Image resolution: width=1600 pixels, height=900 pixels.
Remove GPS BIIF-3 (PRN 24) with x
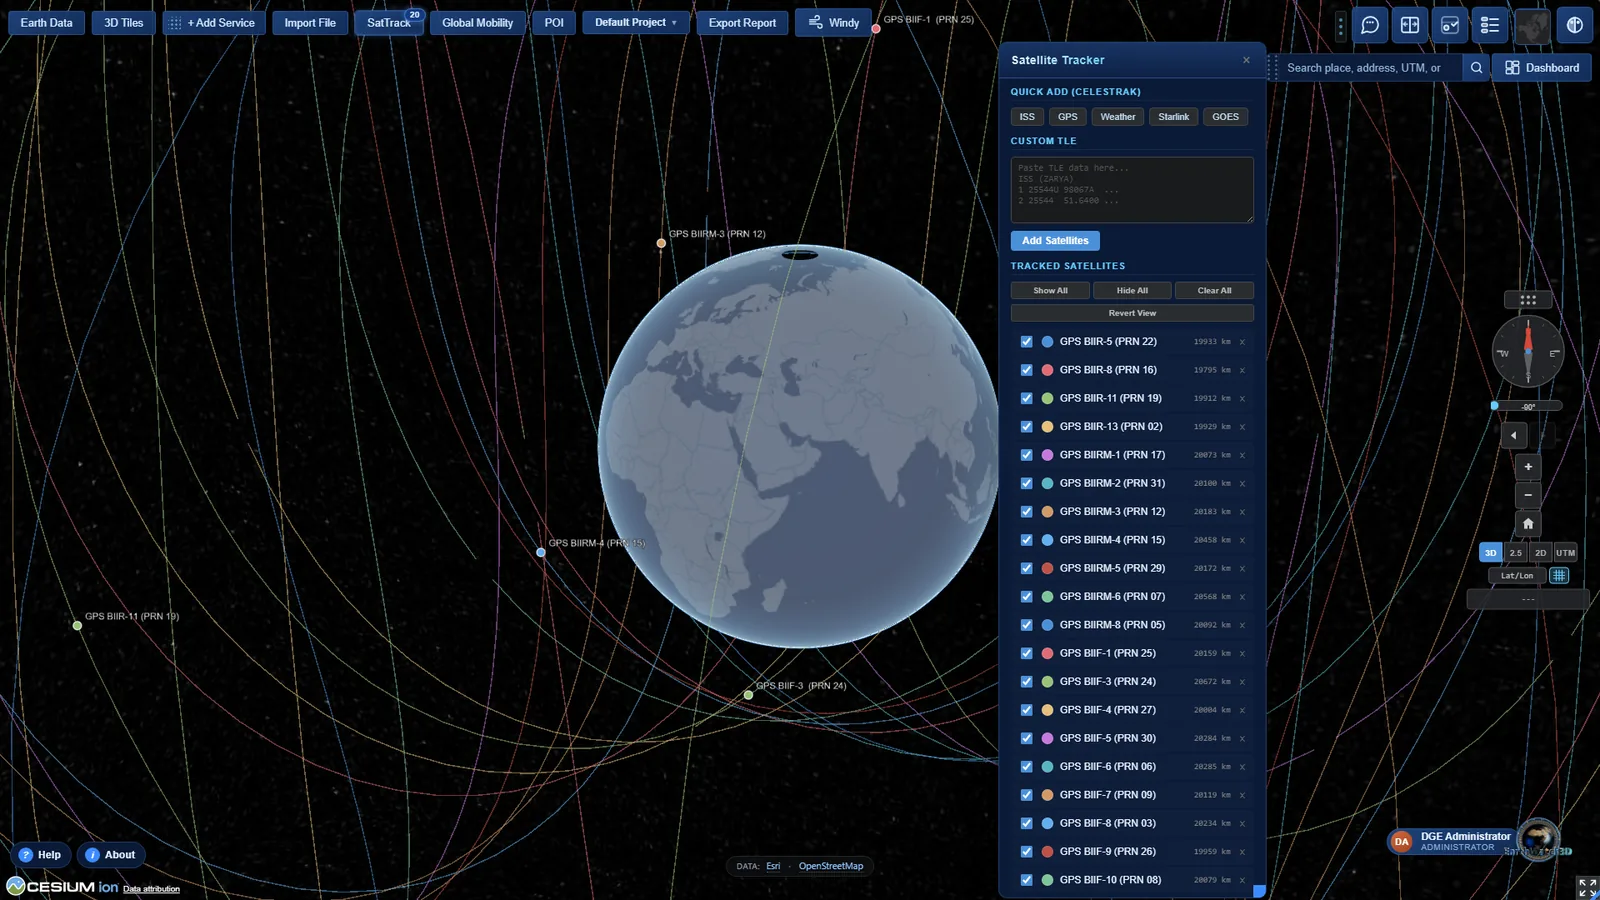(1242, 682)
